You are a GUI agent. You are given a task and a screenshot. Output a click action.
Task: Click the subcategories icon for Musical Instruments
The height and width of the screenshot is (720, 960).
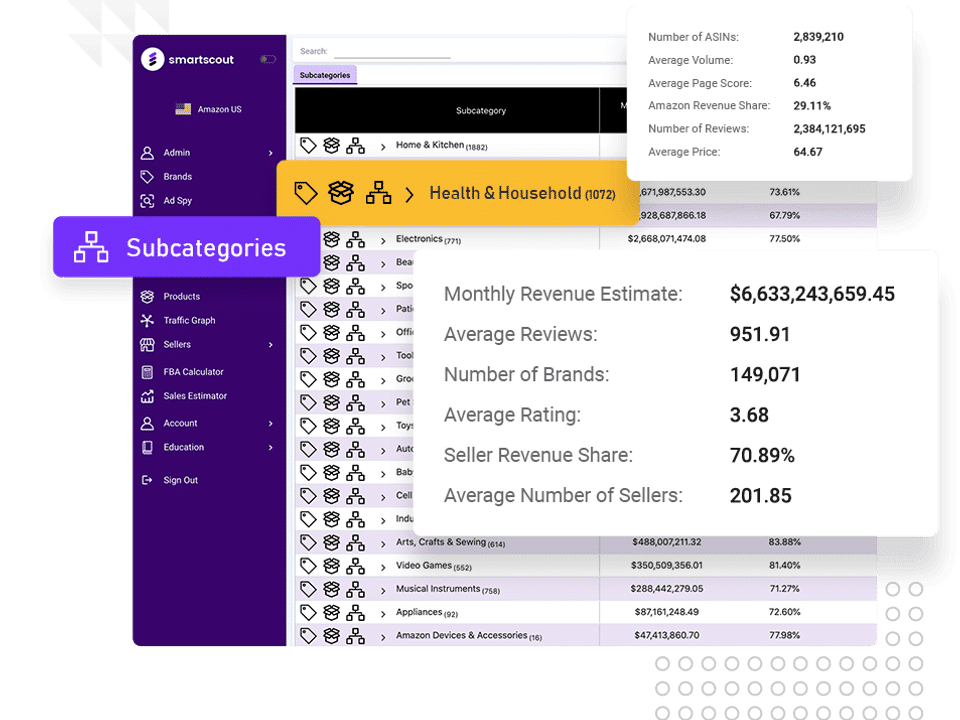coord(355,589)
